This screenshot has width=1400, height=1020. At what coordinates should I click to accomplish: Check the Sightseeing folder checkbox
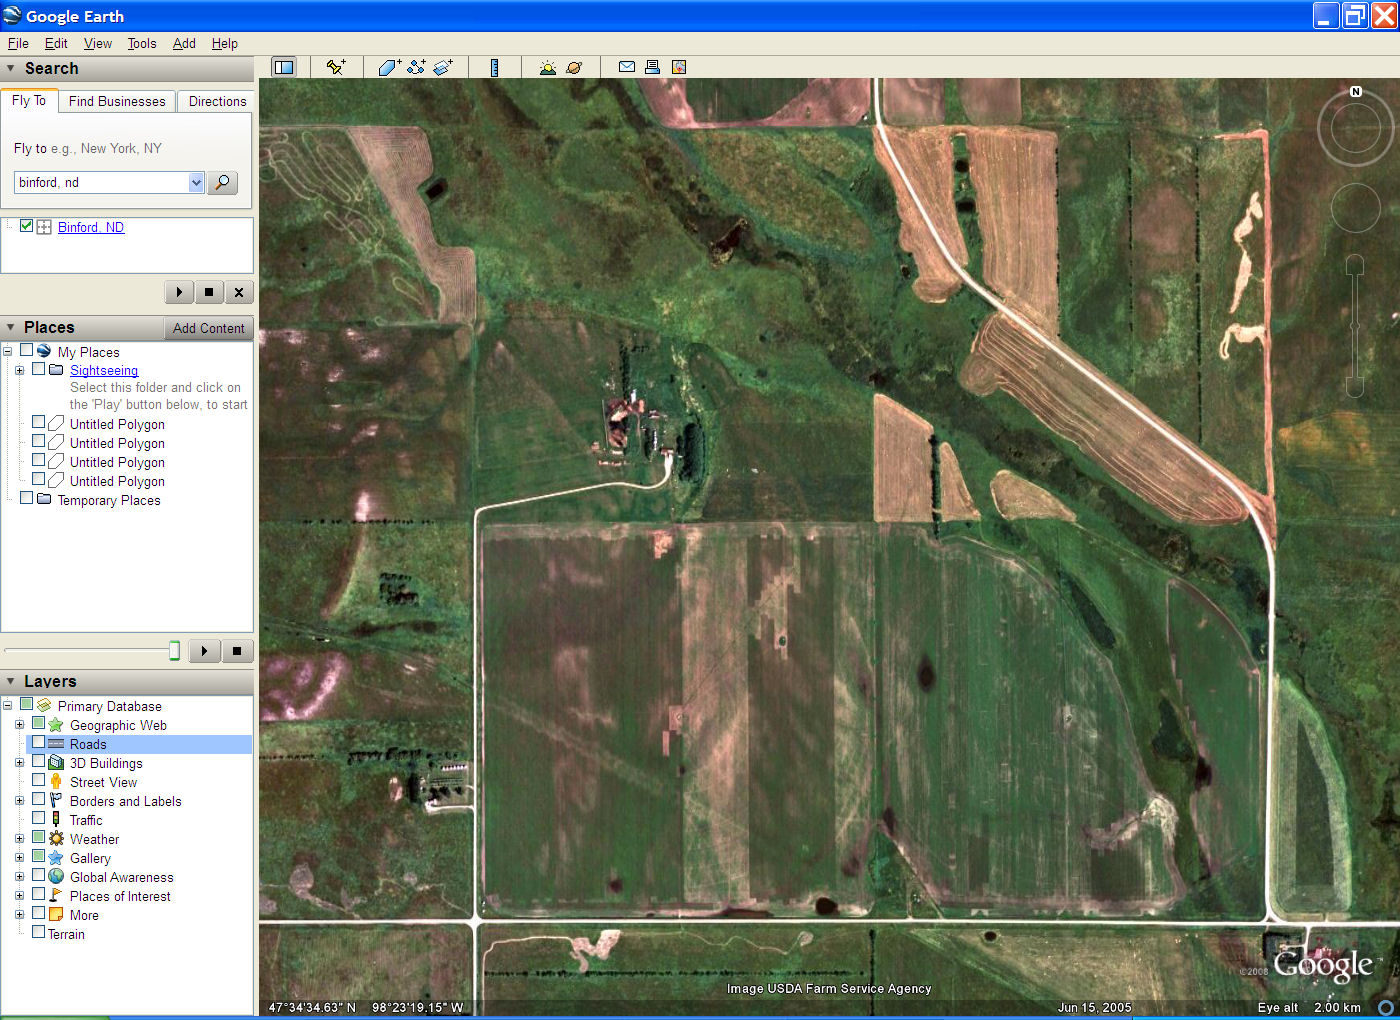pos(39,369)
